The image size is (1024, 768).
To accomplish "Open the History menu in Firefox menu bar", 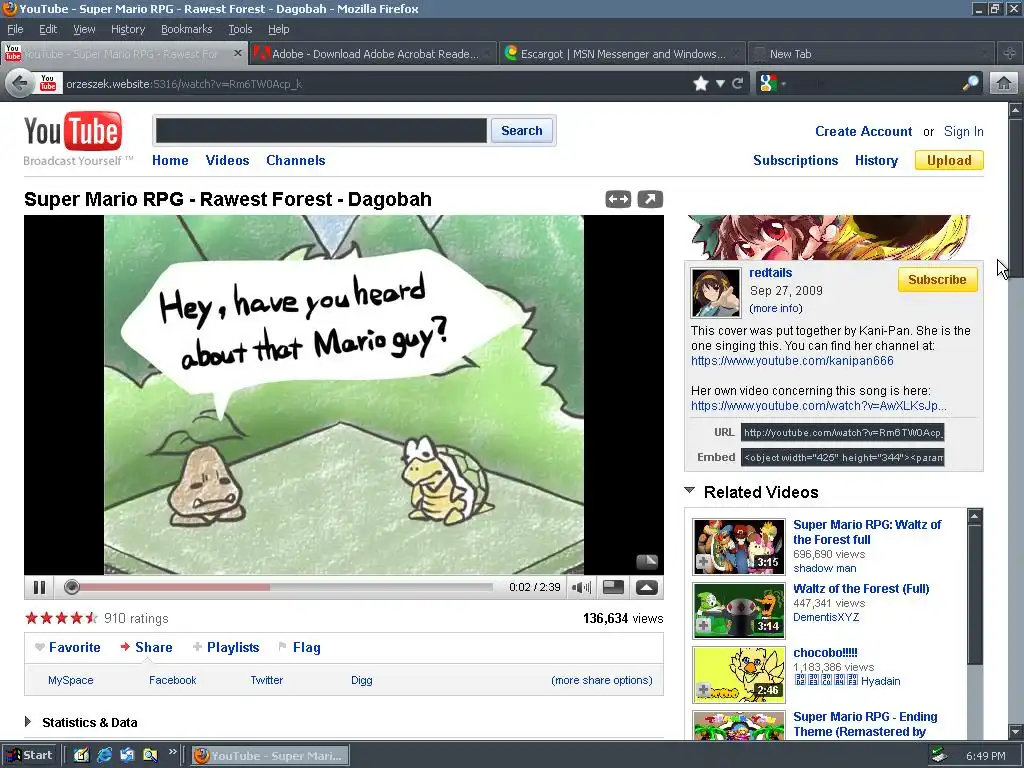I will [127, 29].
